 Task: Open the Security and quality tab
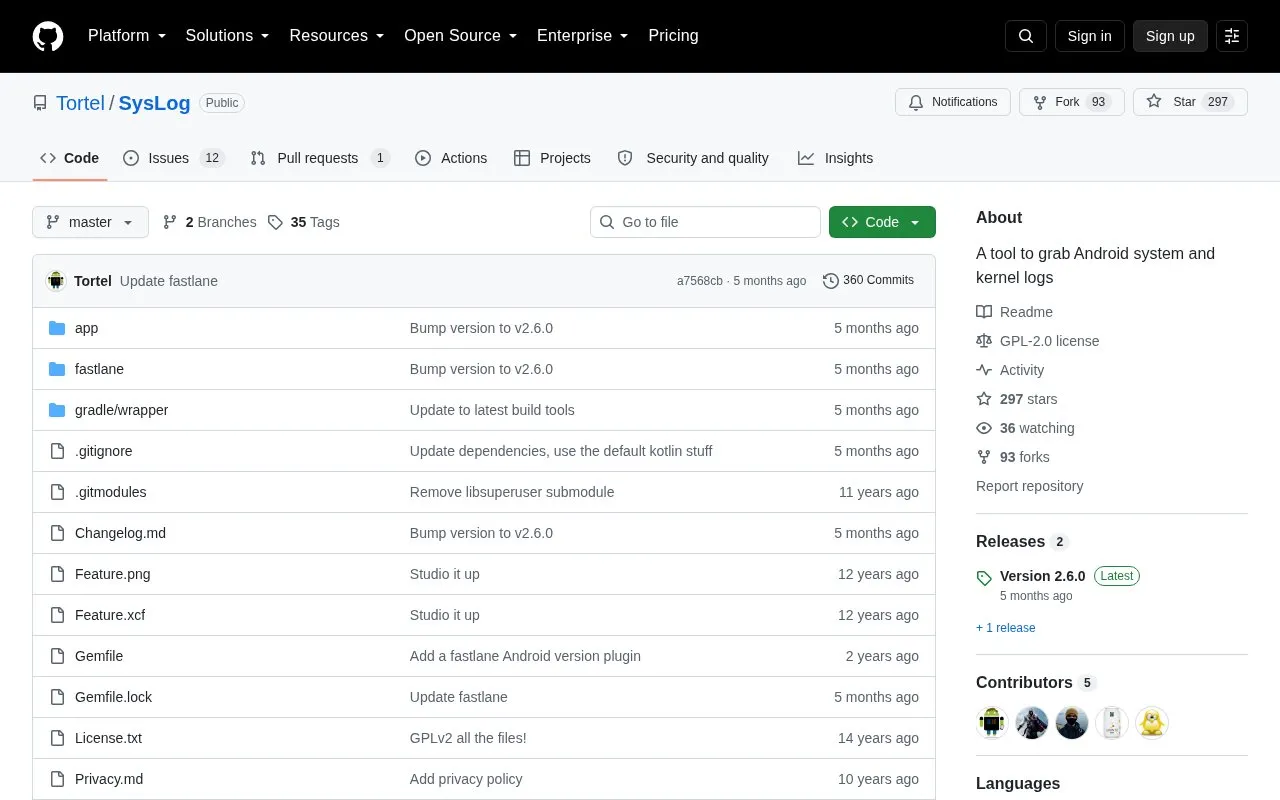point(693,158)
